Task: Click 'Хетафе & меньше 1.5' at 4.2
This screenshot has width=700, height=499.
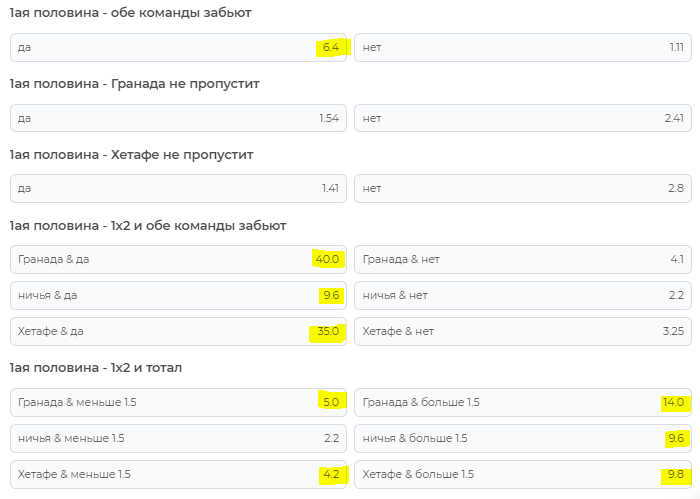Action: [178, 474]
